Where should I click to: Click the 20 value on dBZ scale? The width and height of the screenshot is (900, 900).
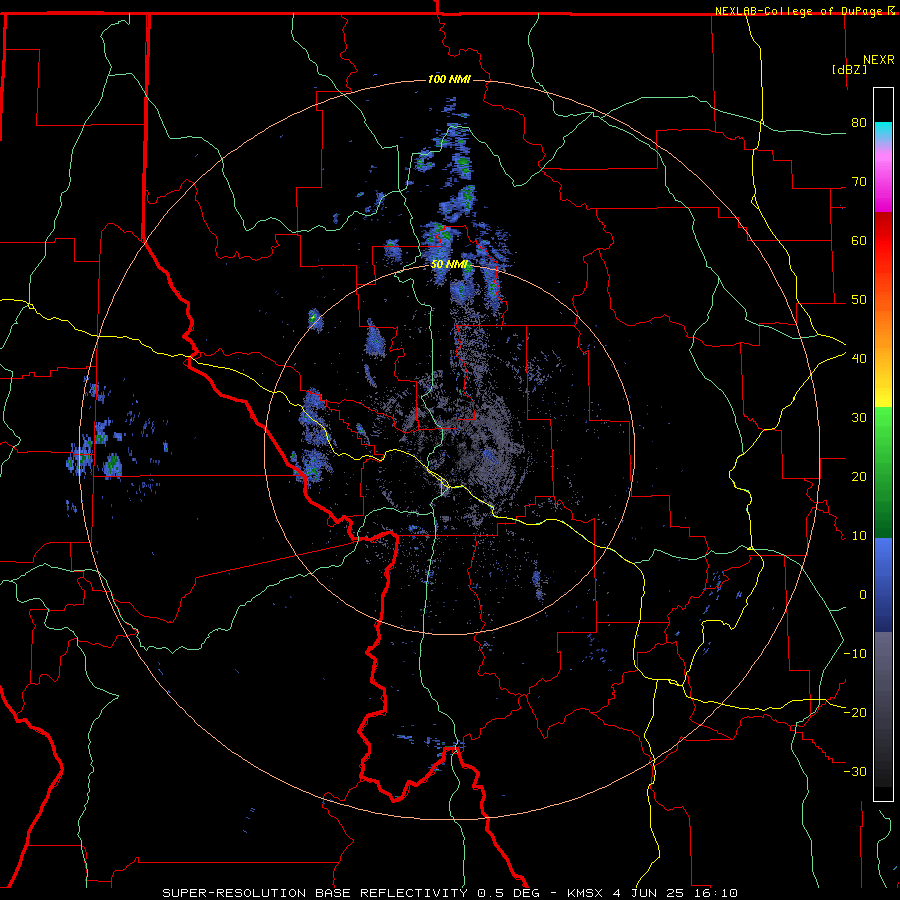coord(859,477)
